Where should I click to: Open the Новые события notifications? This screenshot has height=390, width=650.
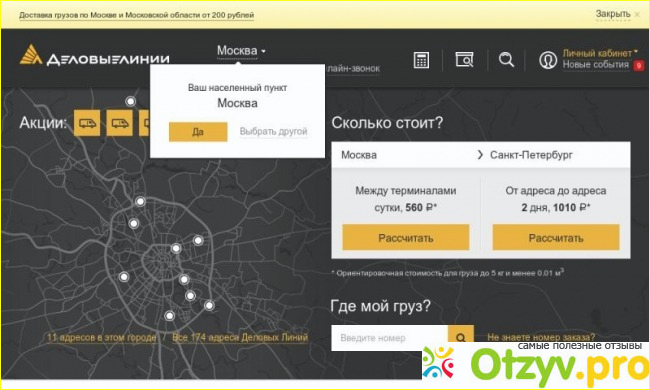pyautogui.click(x=596, y=65)
